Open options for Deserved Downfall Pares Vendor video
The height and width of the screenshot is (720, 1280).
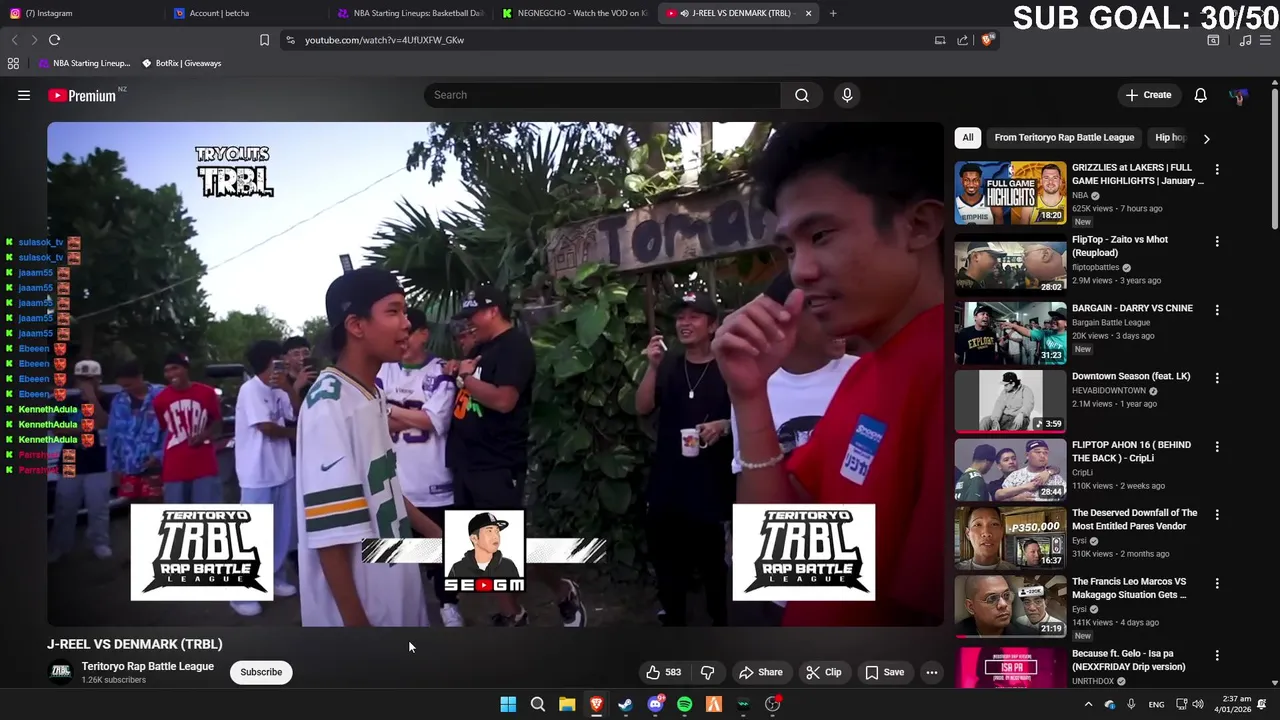[1217, 515]
